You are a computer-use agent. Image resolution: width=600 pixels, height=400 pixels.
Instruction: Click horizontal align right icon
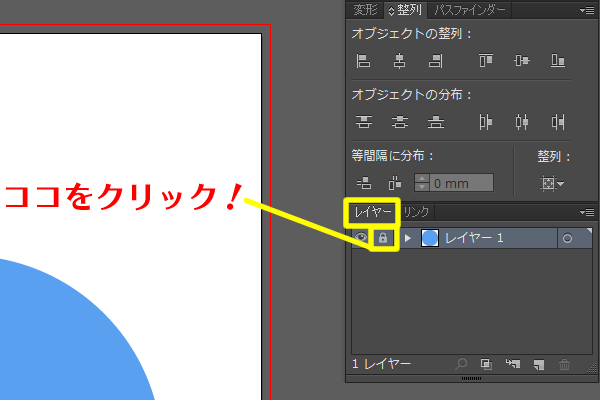435,61
